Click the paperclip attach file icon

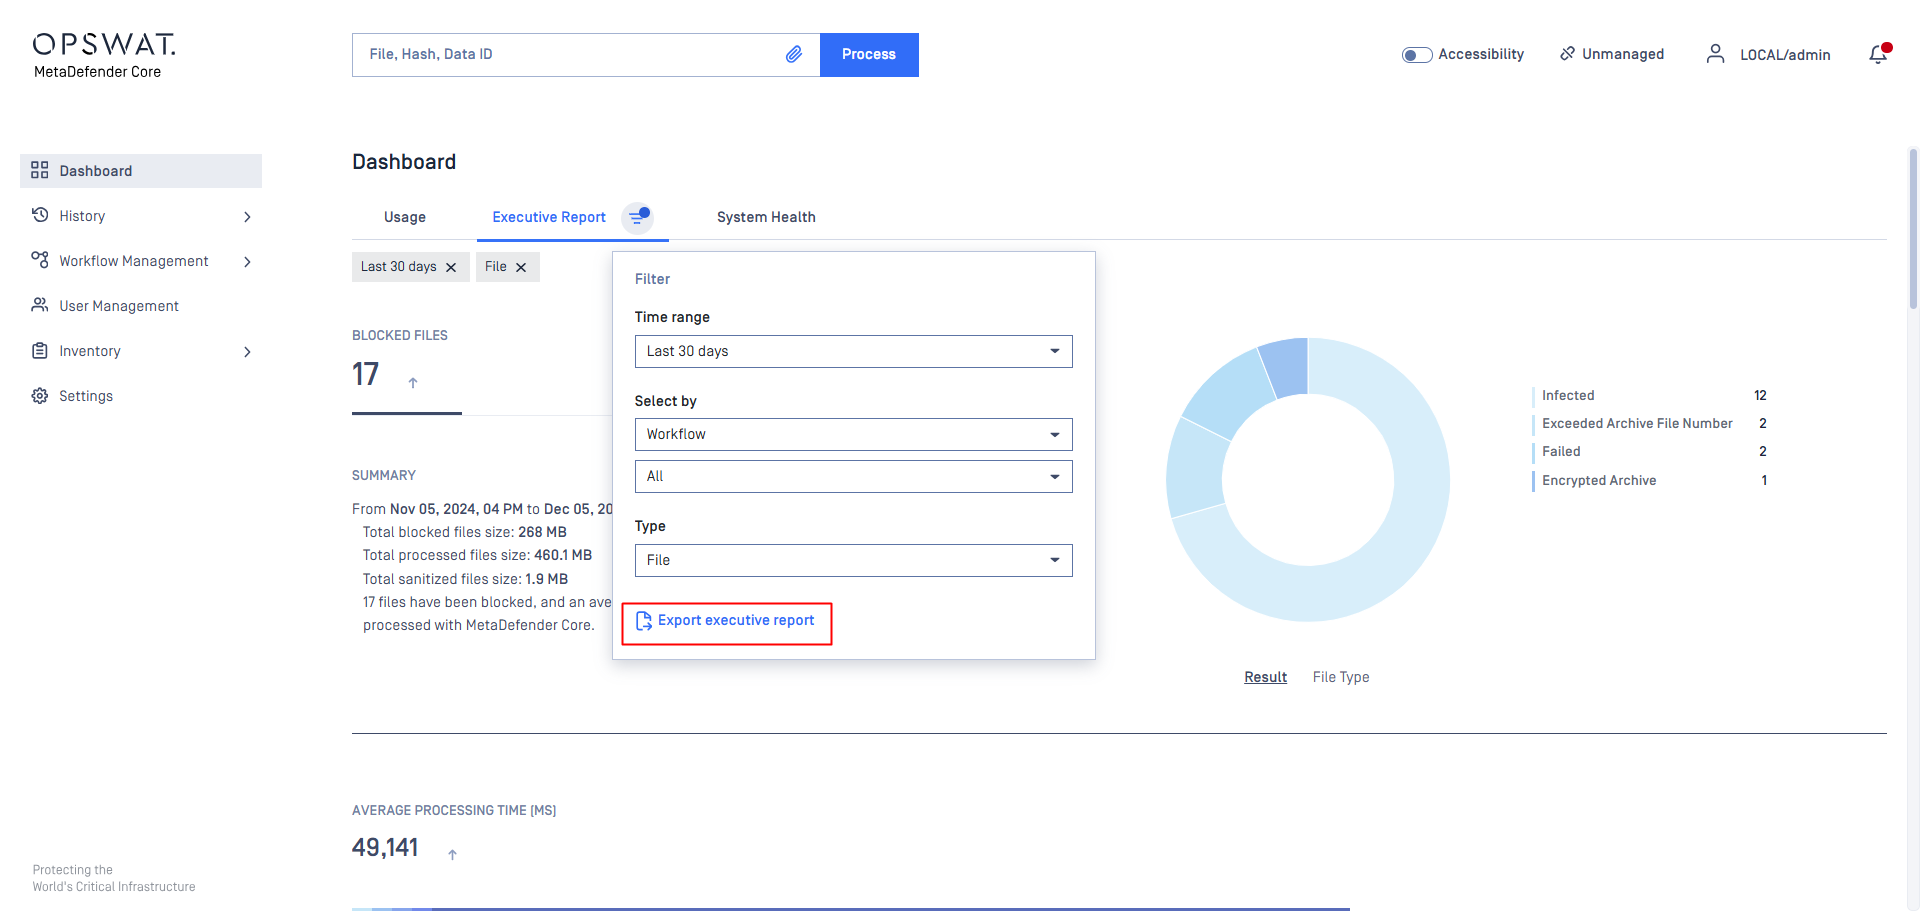pos(793,54)
